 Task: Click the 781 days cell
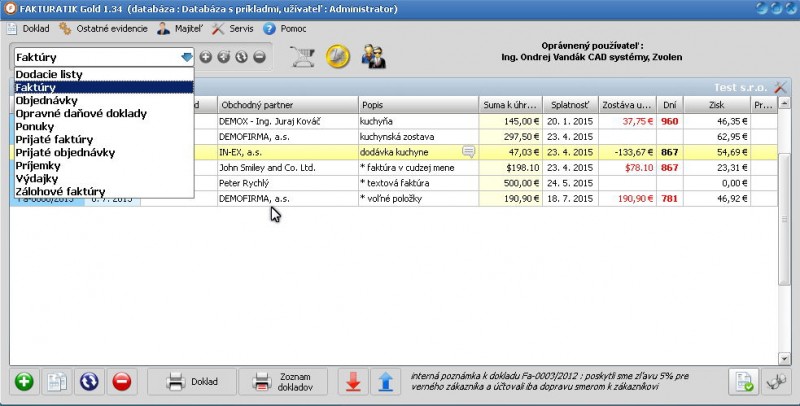[670, 198]
